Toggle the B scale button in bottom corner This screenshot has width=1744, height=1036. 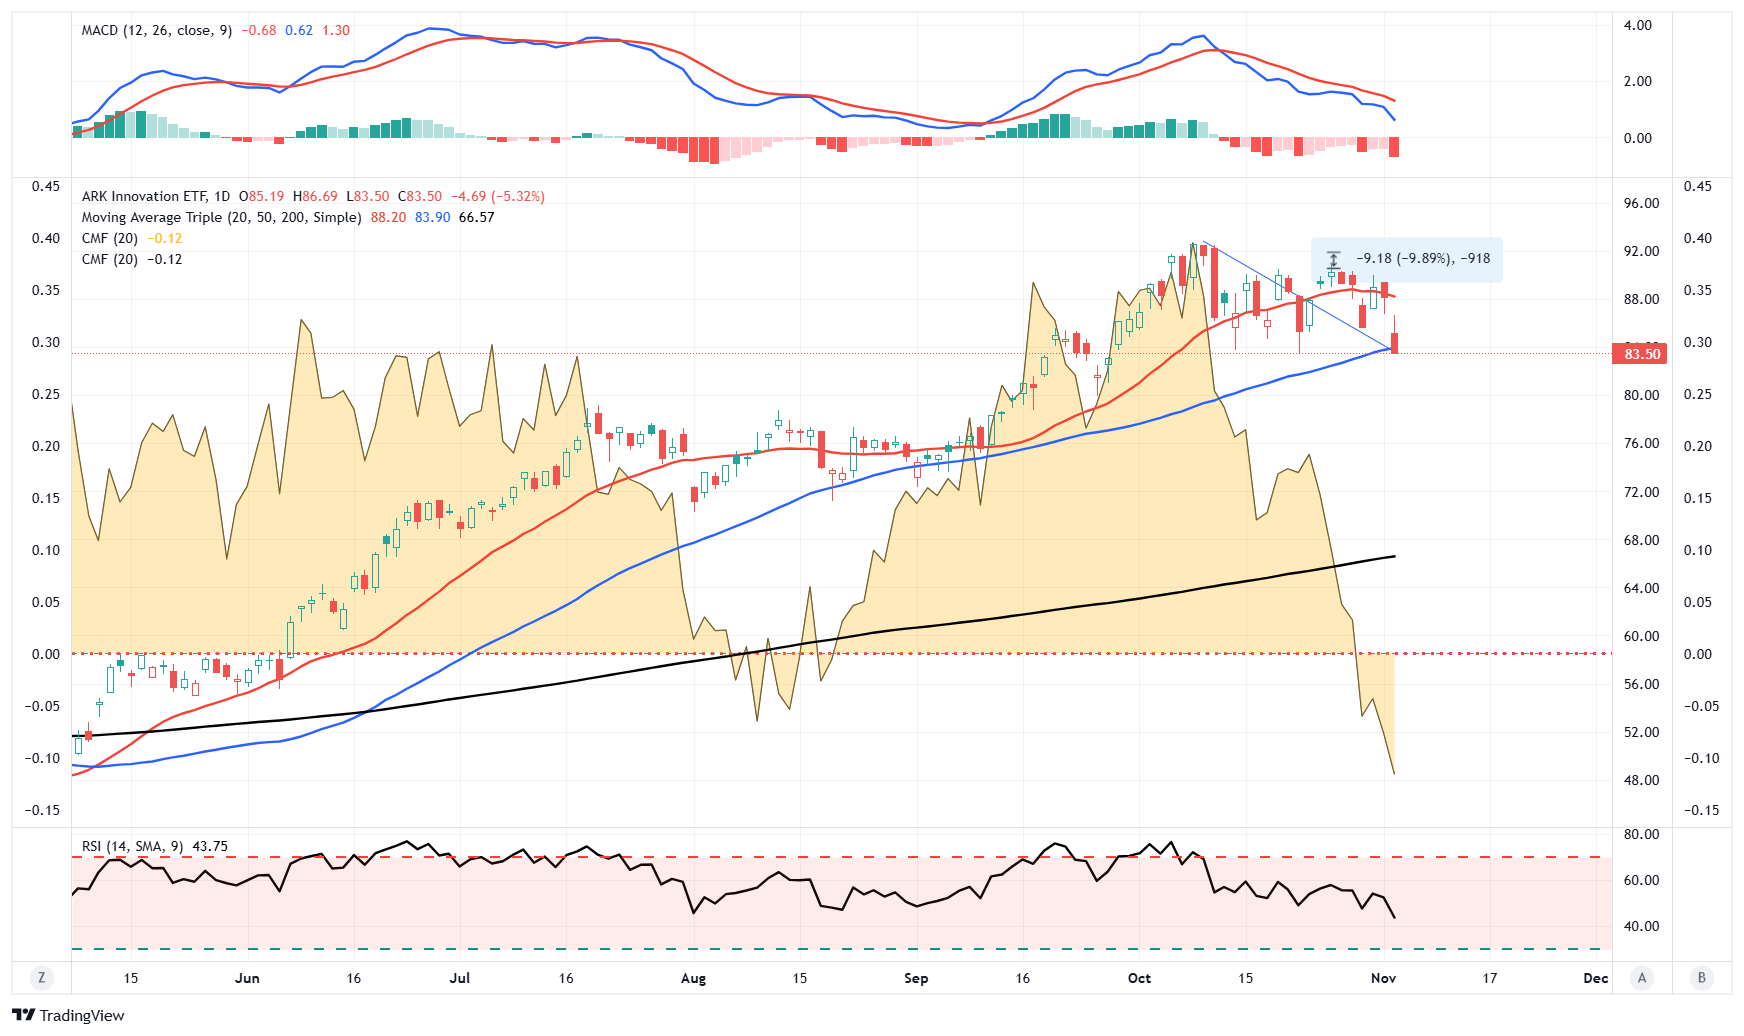pyautogui.click(x=1701, y=978)
